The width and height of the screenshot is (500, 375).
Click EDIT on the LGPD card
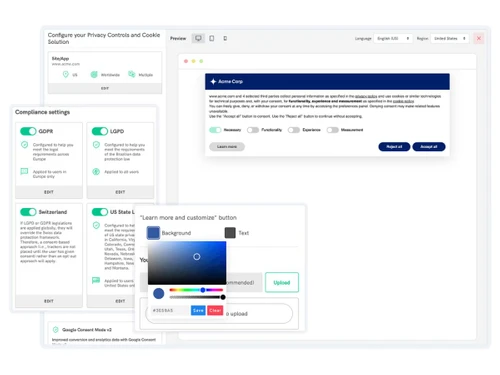[120, 192]
